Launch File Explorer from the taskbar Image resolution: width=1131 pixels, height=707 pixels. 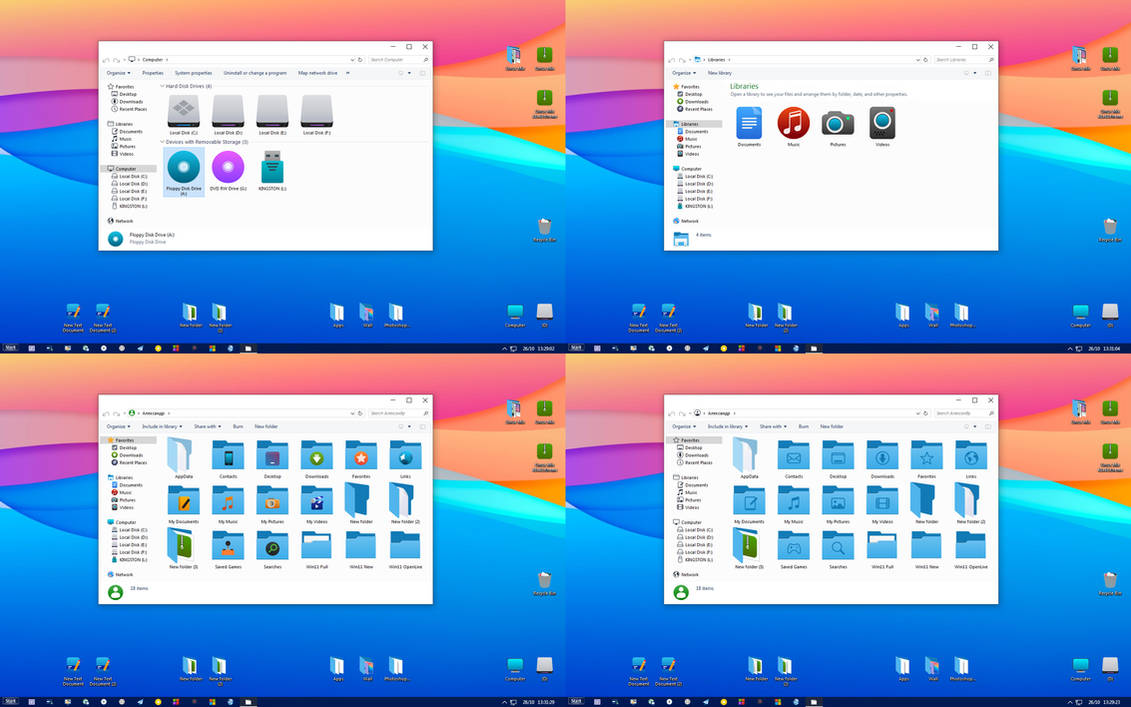click(x=249, y=348)
